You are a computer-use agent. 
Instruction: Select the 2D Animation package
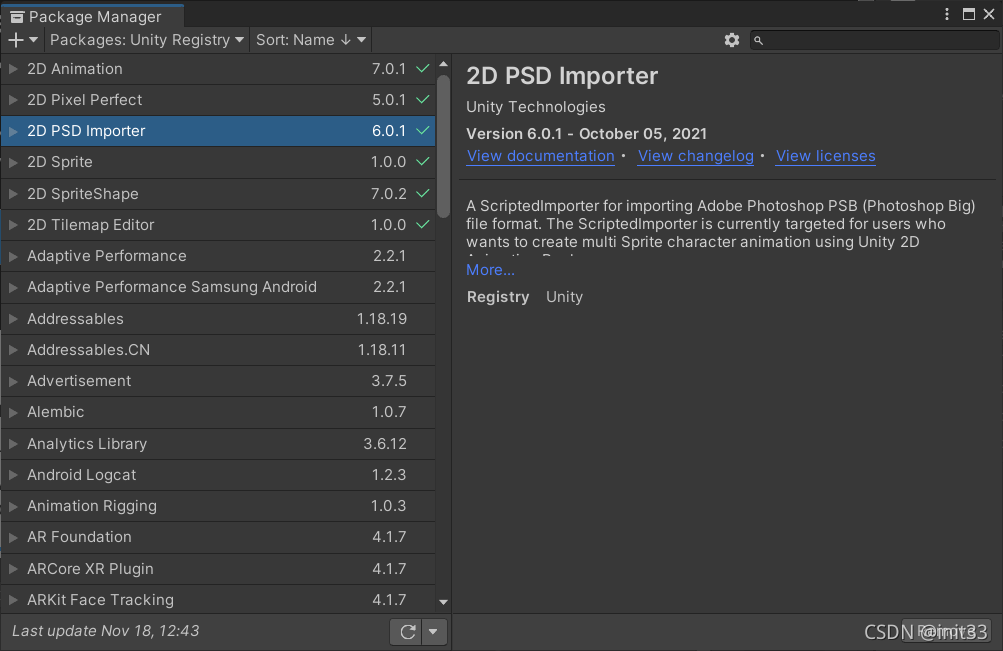pyautogui.click(x=217, y=69)
